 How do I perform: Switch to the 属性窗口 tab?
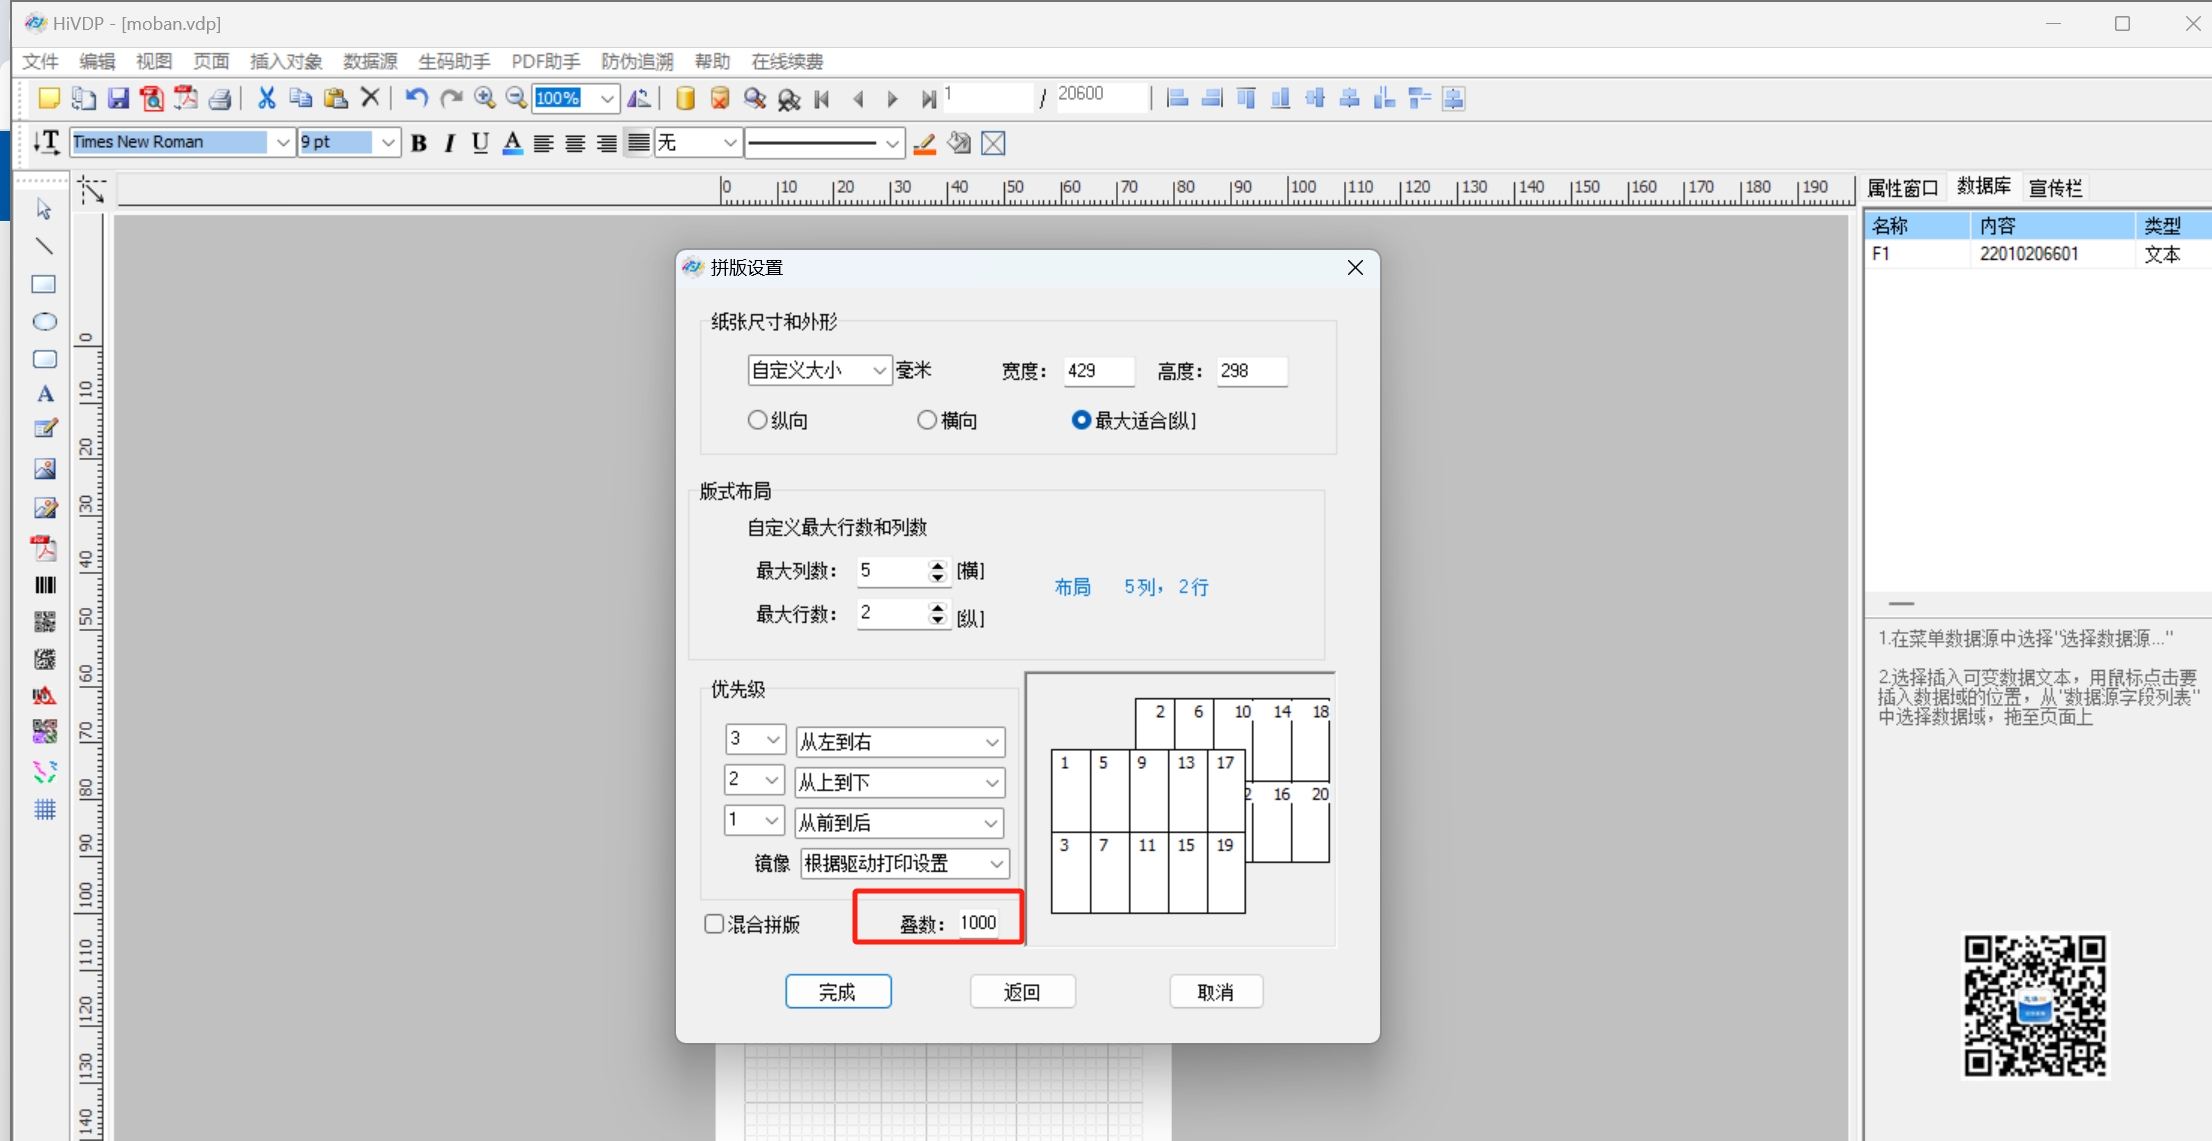pos(1902,188)
